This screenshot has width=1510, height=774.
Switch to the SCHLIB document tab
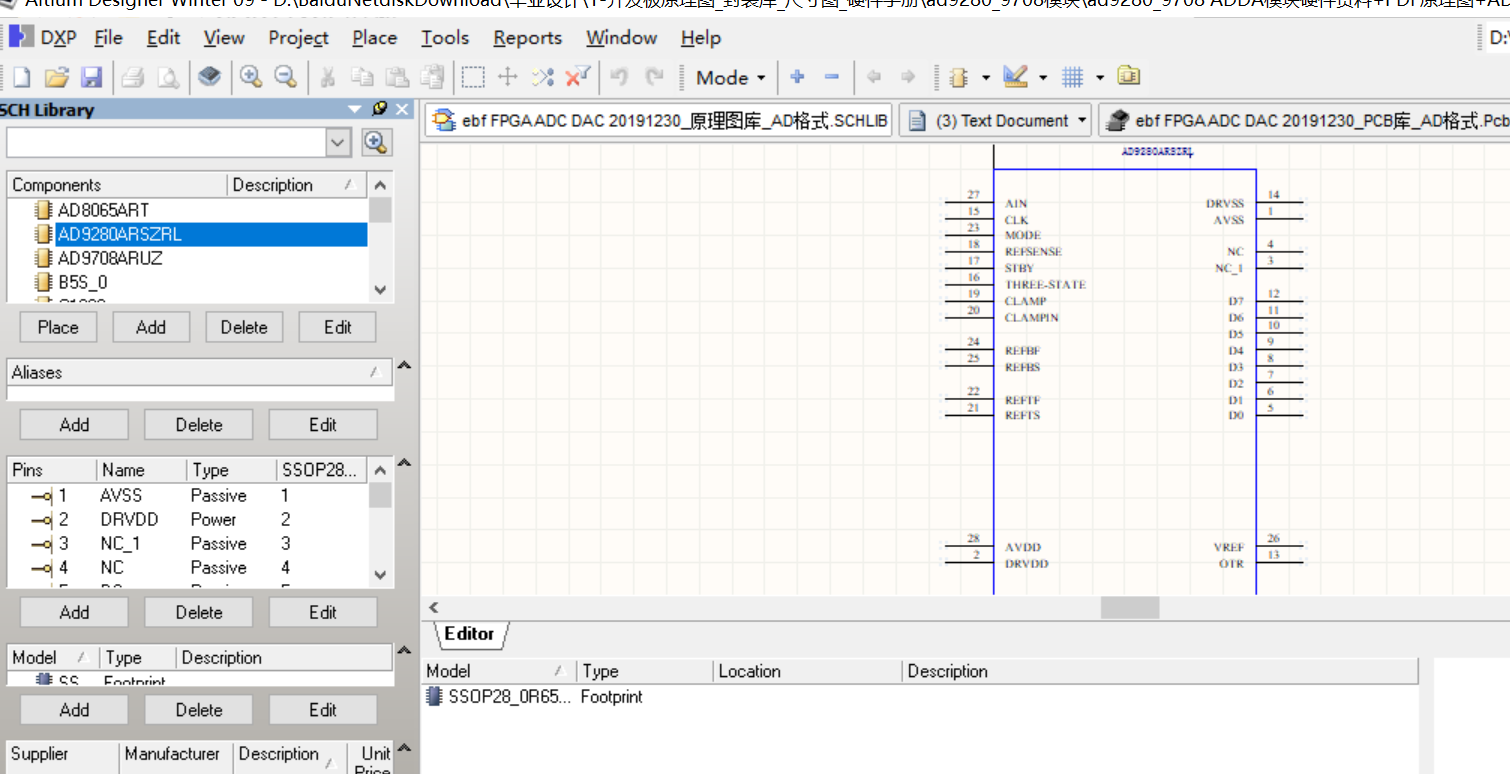658,121
